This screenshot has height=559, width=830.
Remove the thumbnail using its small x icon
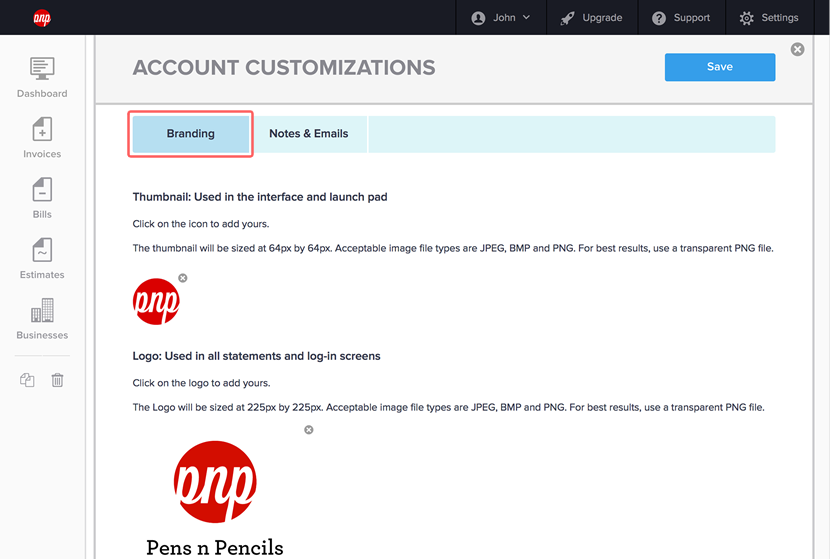pos(183,278)
